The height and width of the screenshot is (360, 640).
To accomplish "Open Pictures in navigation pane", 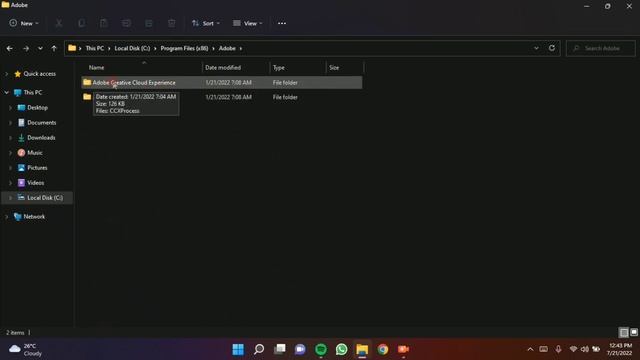I will click(37, 168).
